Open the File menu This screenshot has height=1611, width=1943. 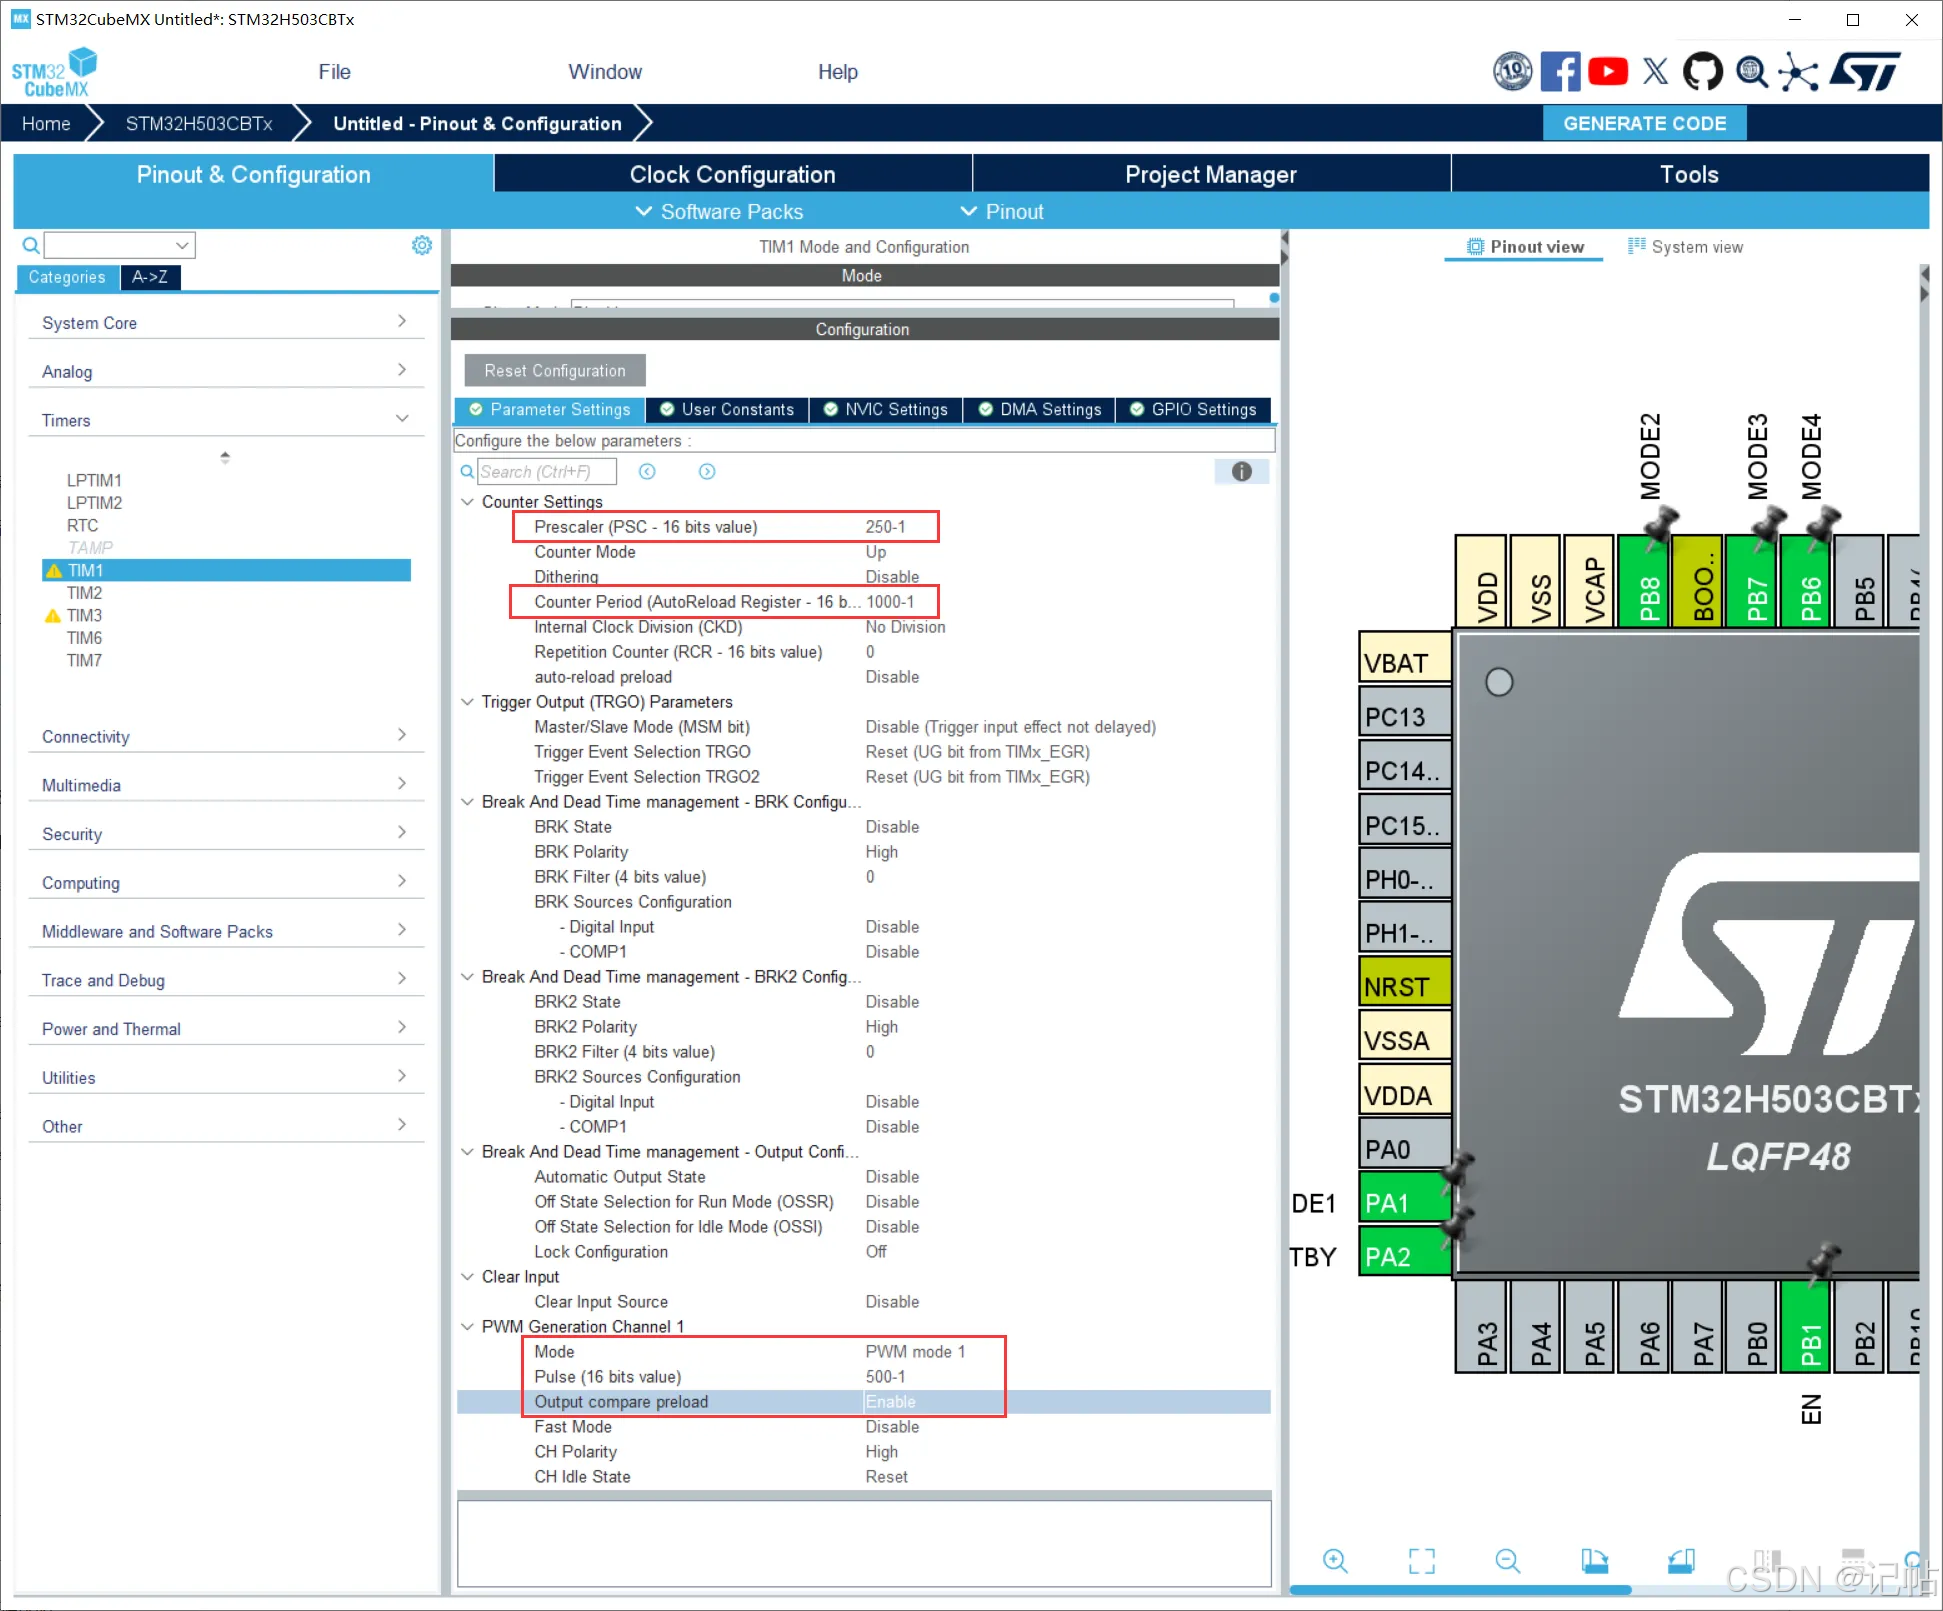334,72
